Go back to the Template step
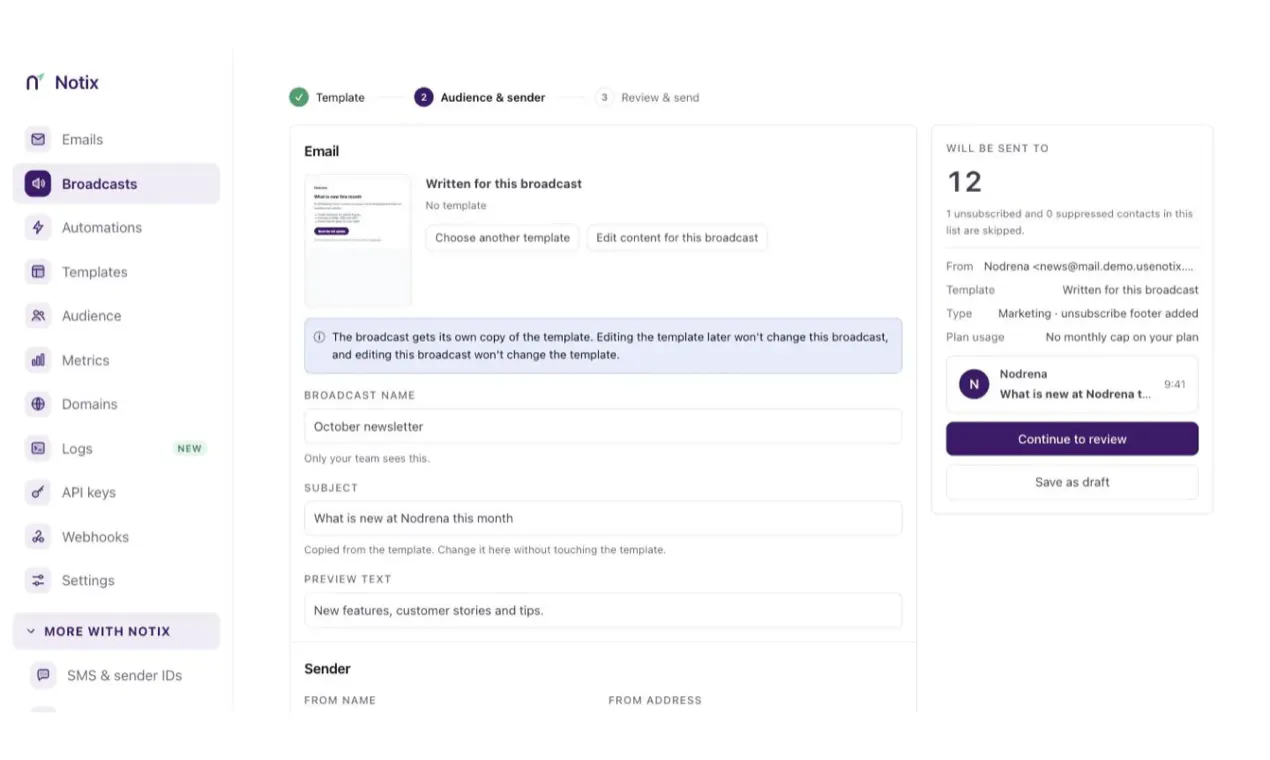Image resolution: width=1270 pixels, height=760 pixels. click(x=327, y=97)
